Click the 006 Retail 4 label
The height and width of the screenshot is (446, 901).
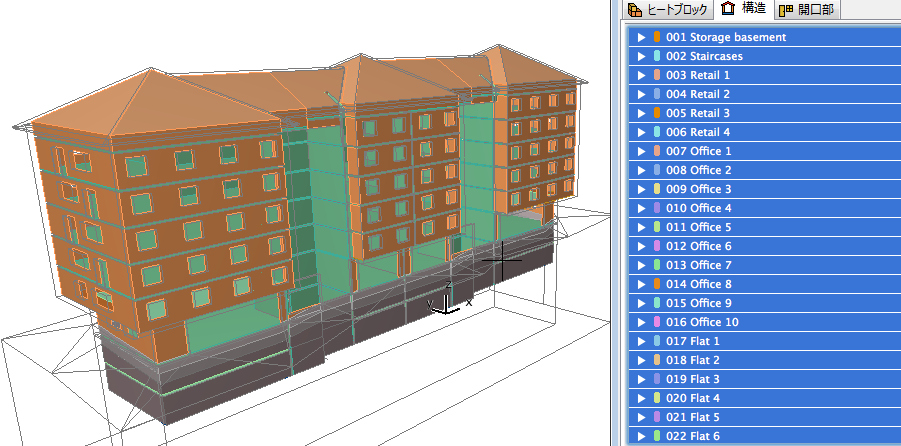pyautogui.click(x=698, y=132)
